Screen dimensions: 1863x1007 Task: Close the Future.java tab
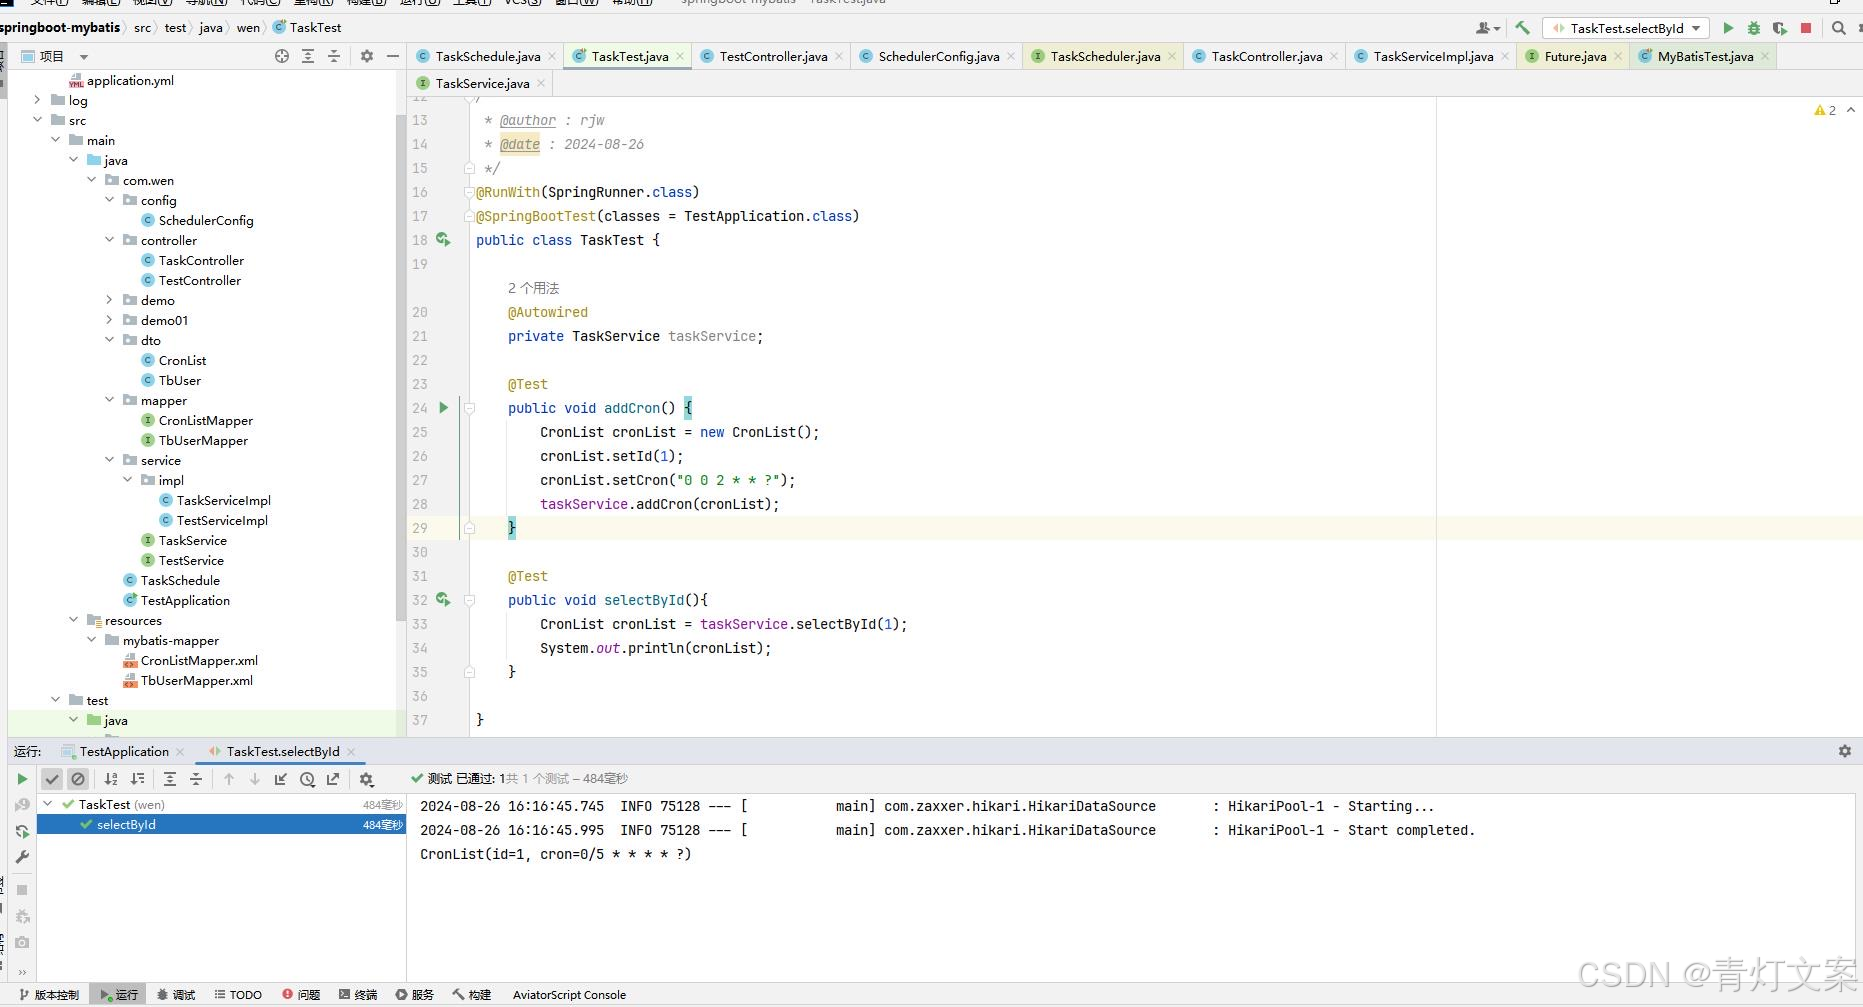1618,56
